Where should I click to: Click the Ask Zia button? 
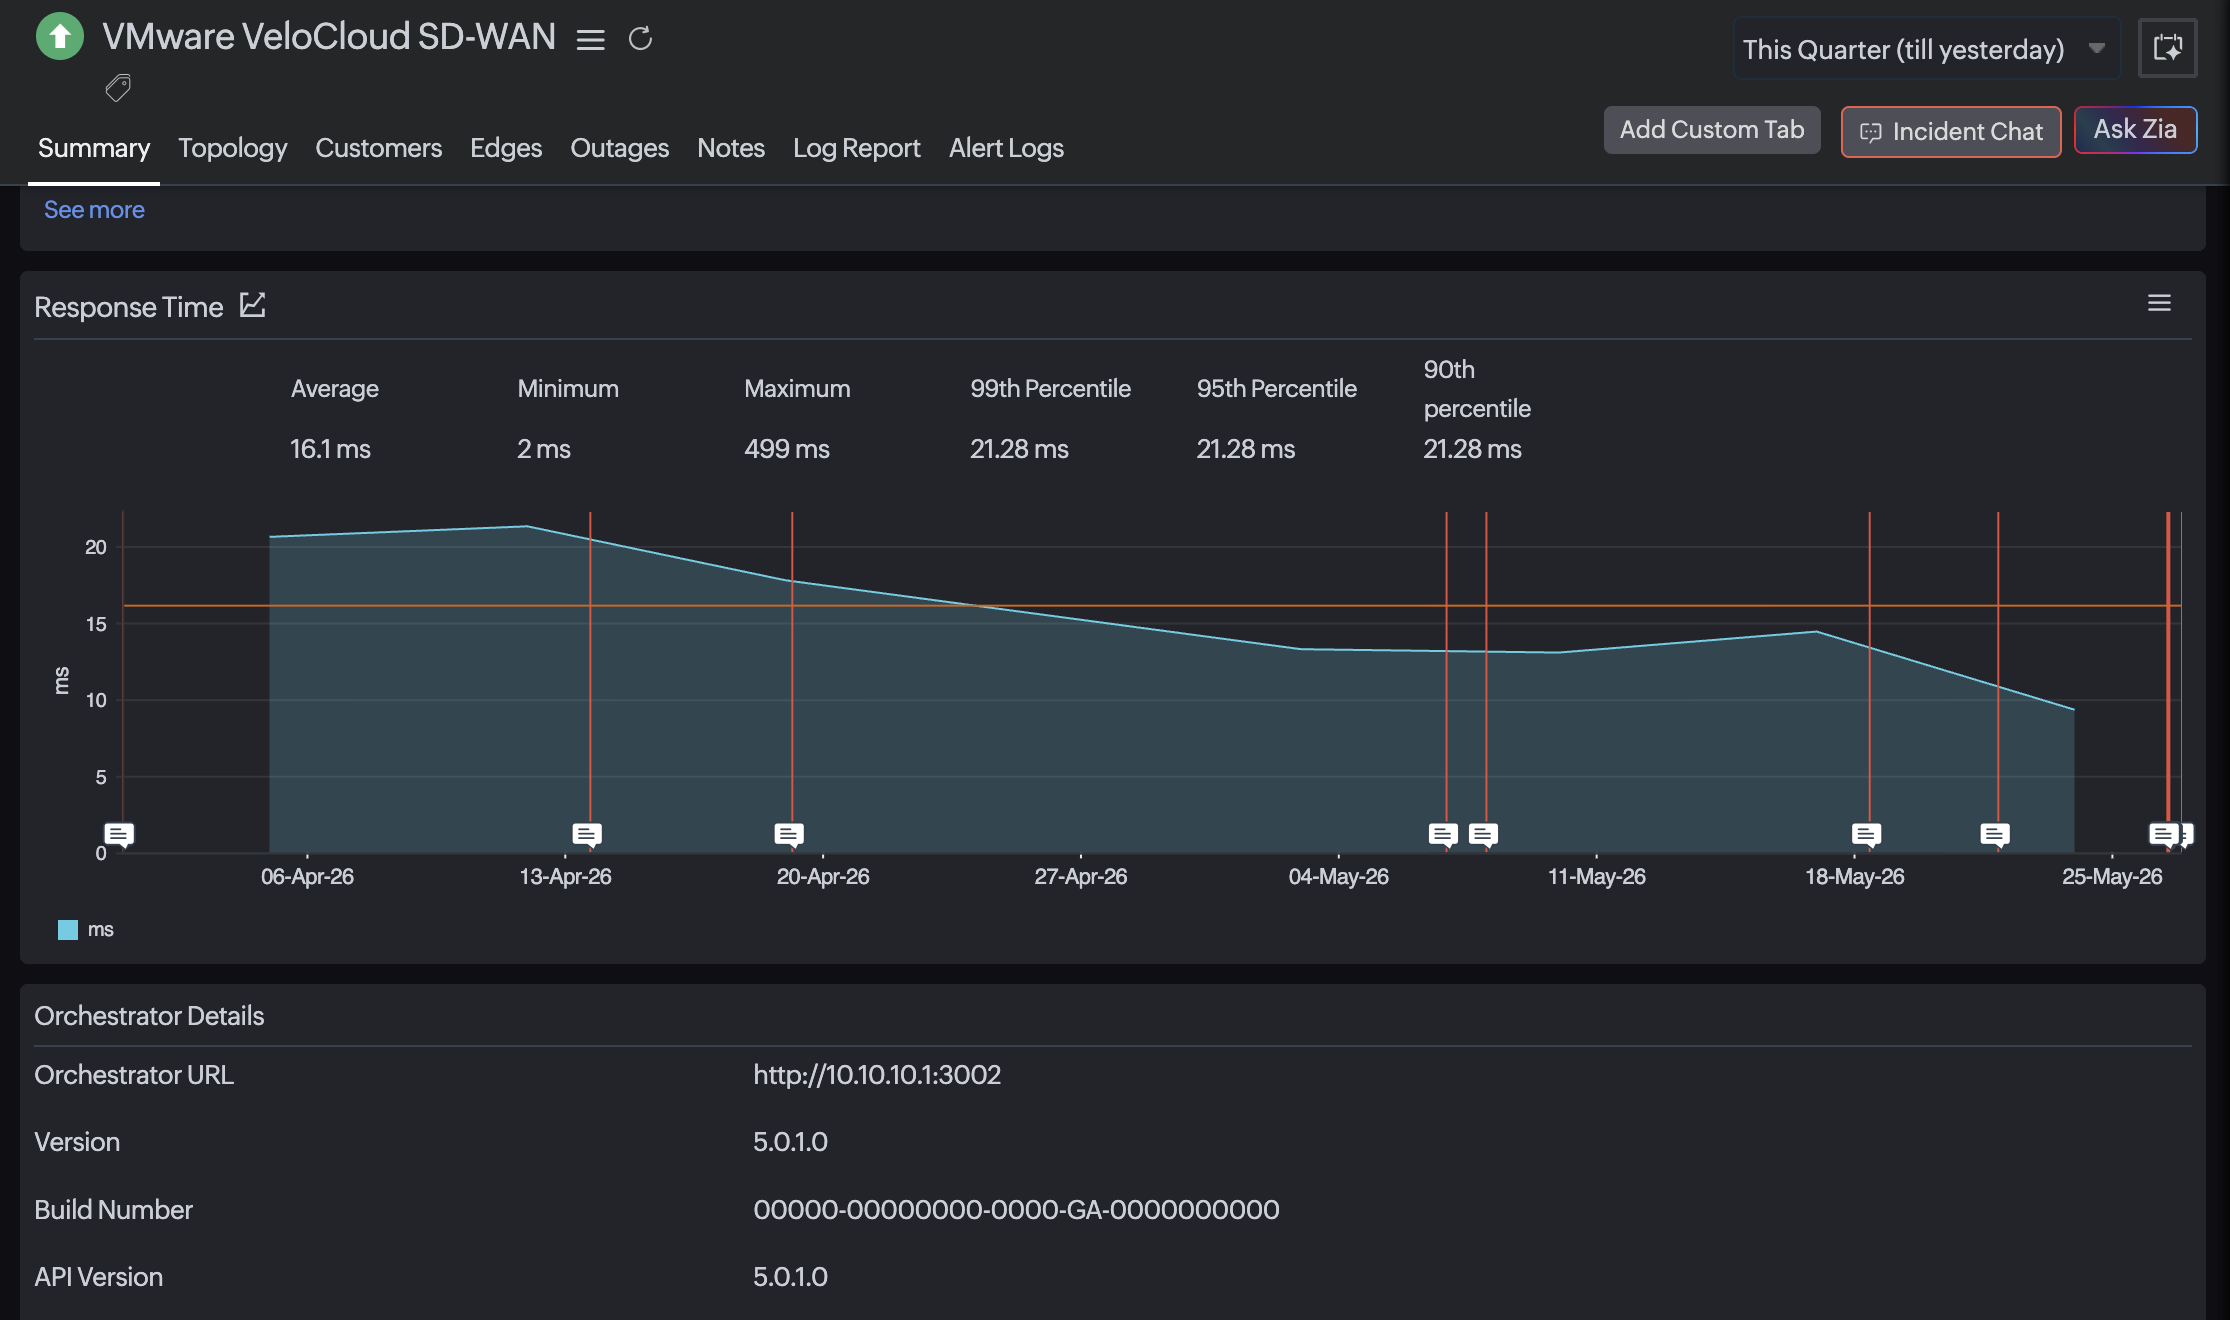[x=2135, y=130]
